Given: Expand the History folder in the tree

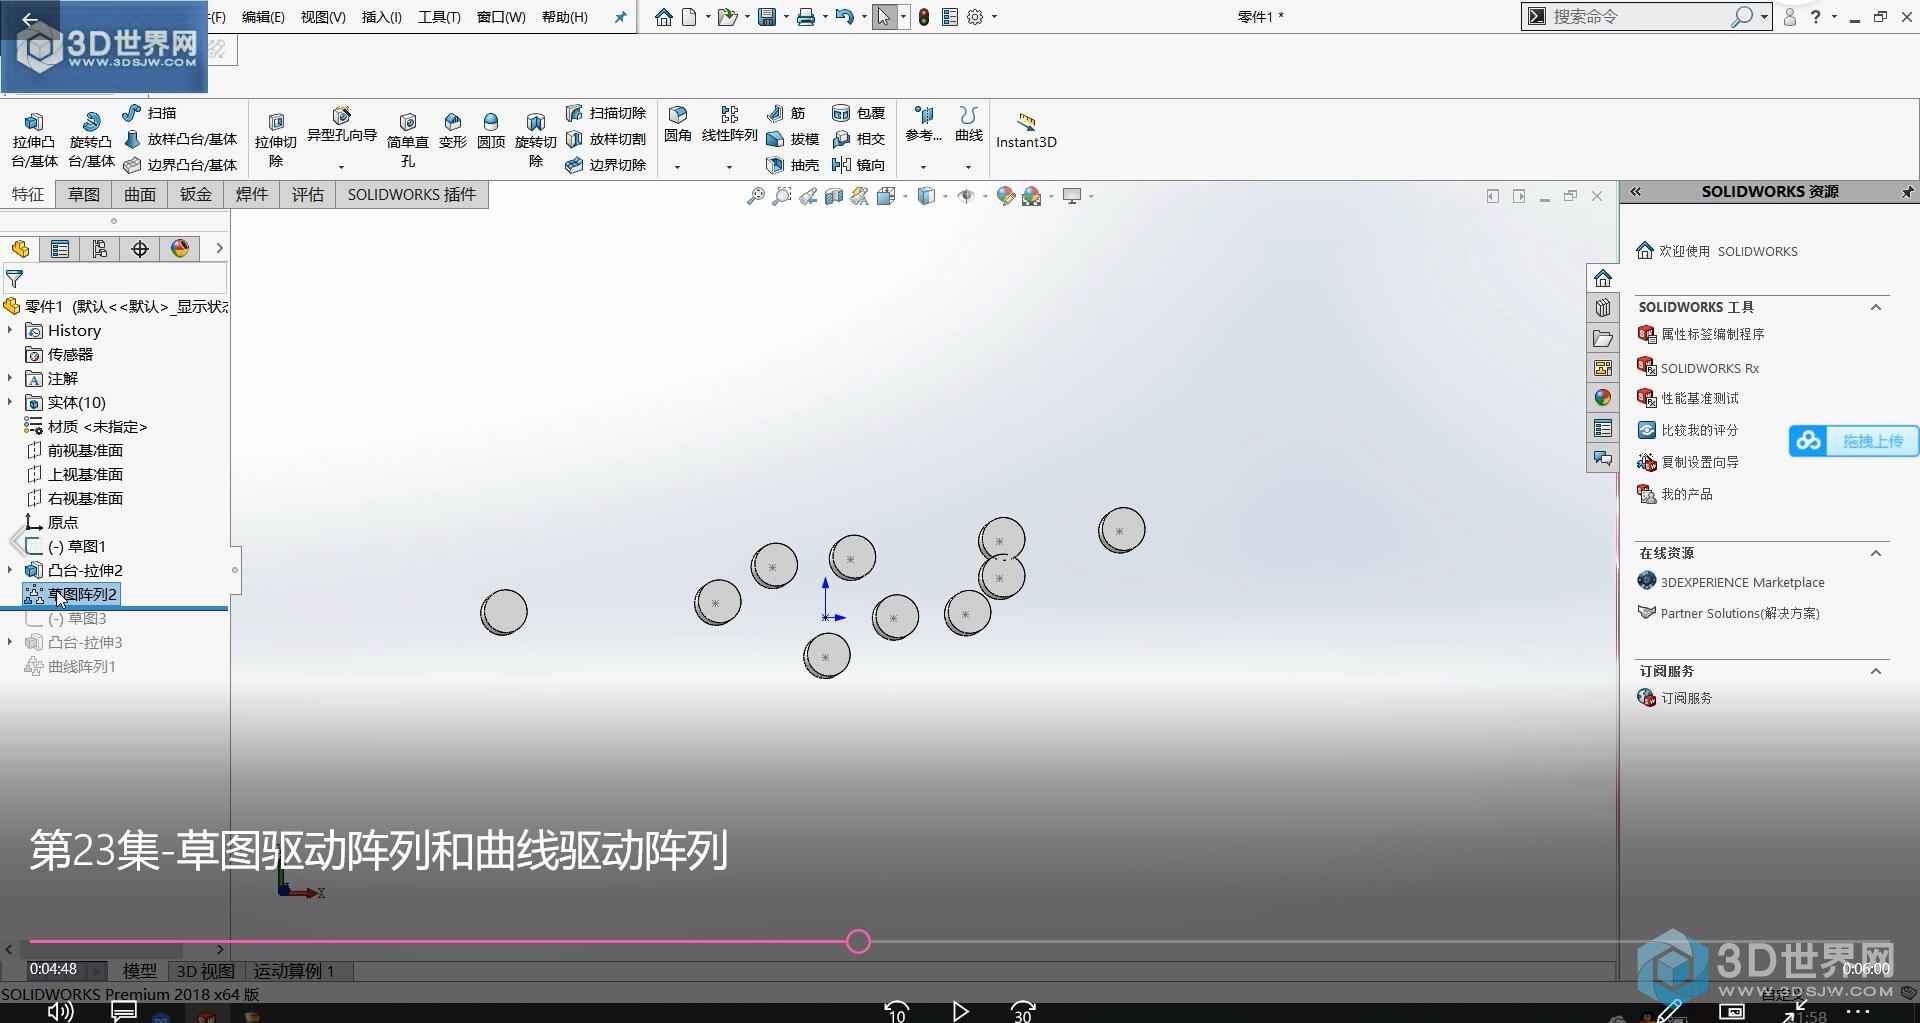Looking at the screenshot, I should [10, 330].
